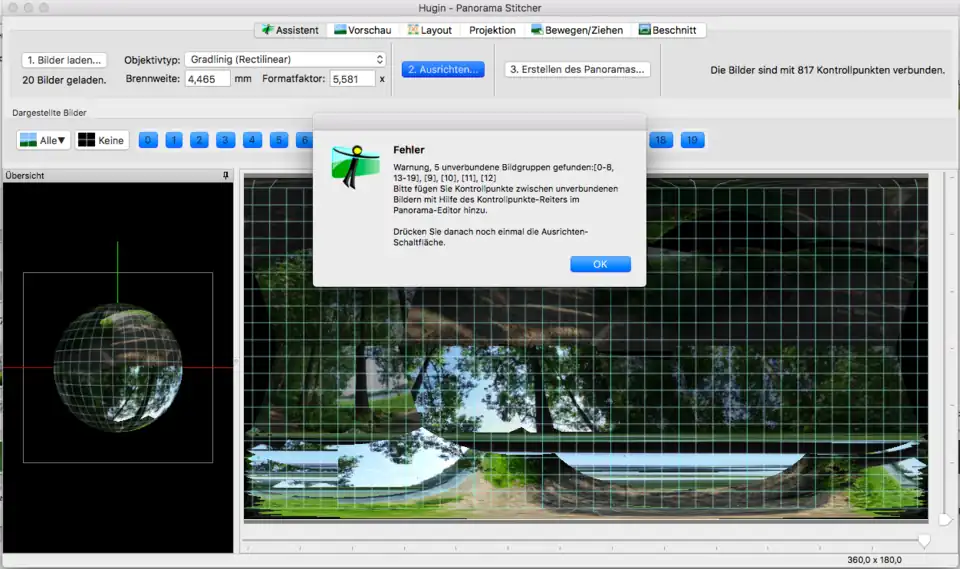This screenshot has height=569, width=960.
Task: Toggle visibility of image 3
Action: click(x=226, y=140)
